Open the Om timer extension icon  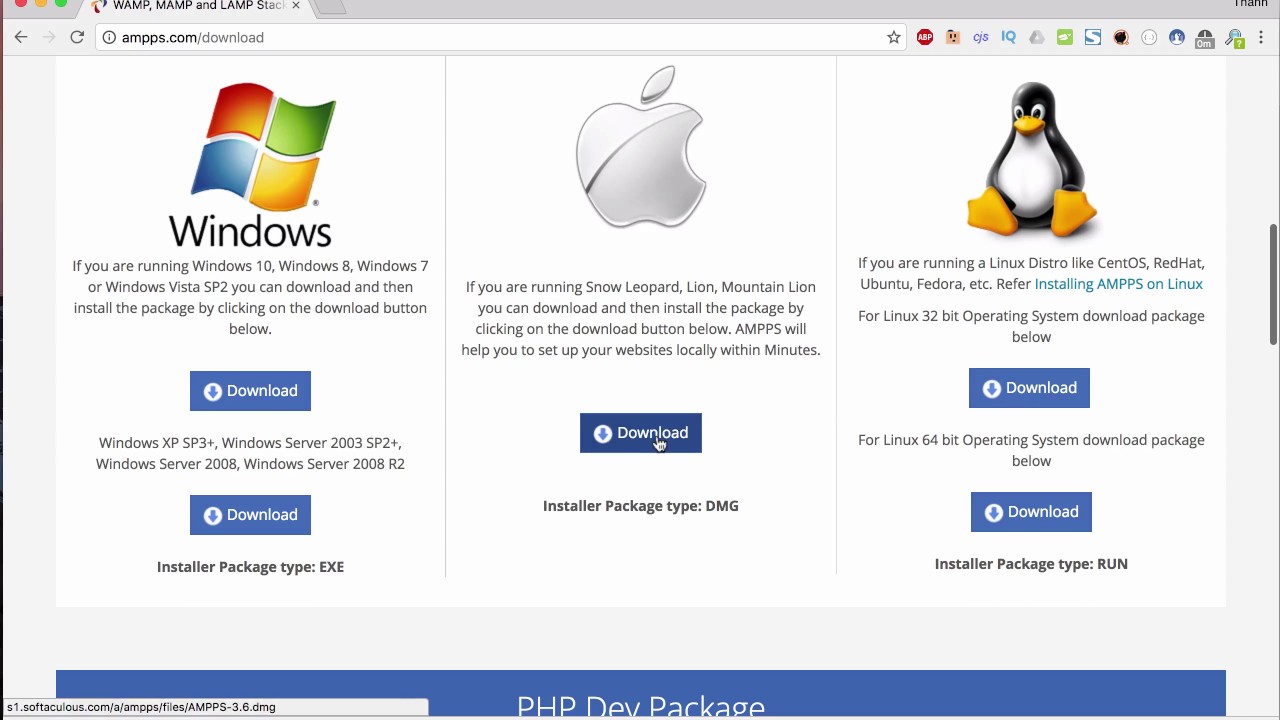(x=1205, y=37)
